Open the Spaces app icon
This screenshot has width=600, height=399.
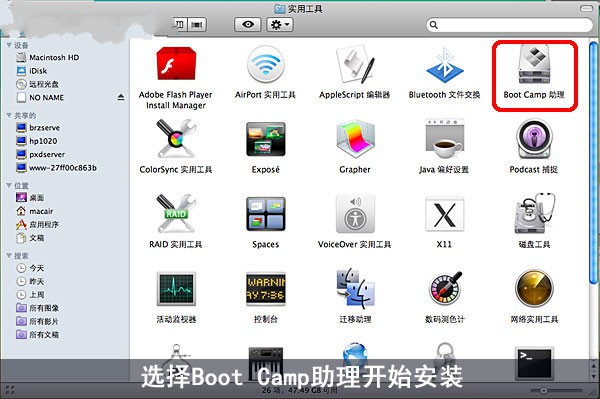(x=266, y=214)
